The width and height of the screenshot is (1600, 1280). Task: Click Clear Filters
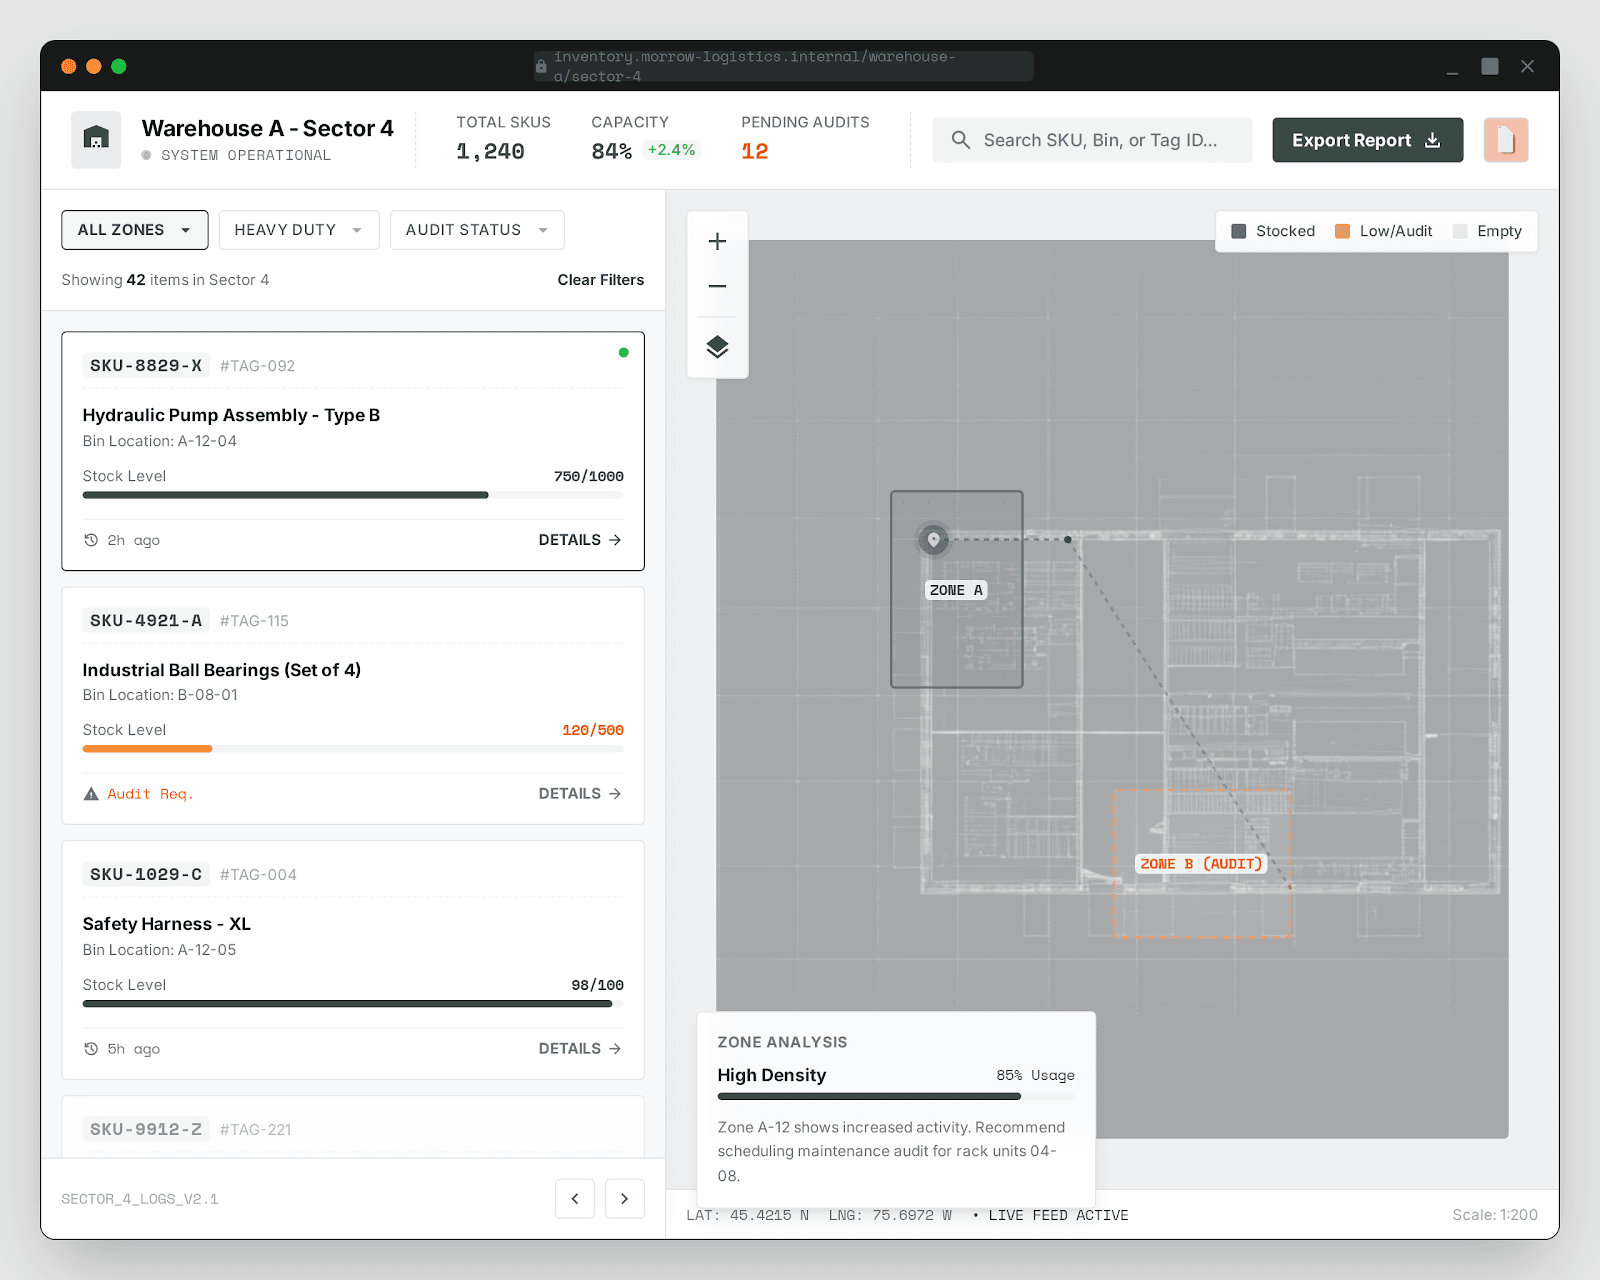[600, 280]
